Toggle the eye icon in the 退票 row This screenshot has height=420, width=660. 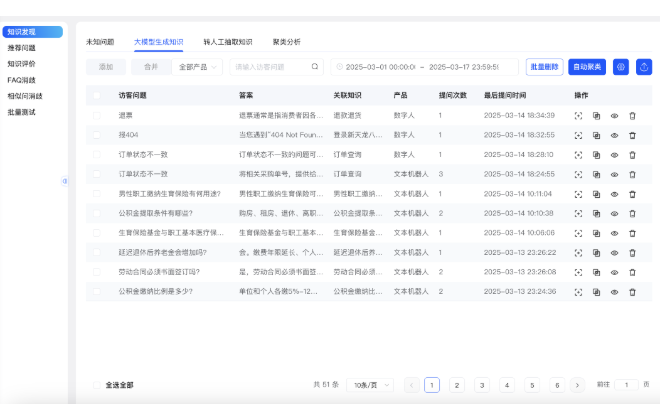coord(614,116)
